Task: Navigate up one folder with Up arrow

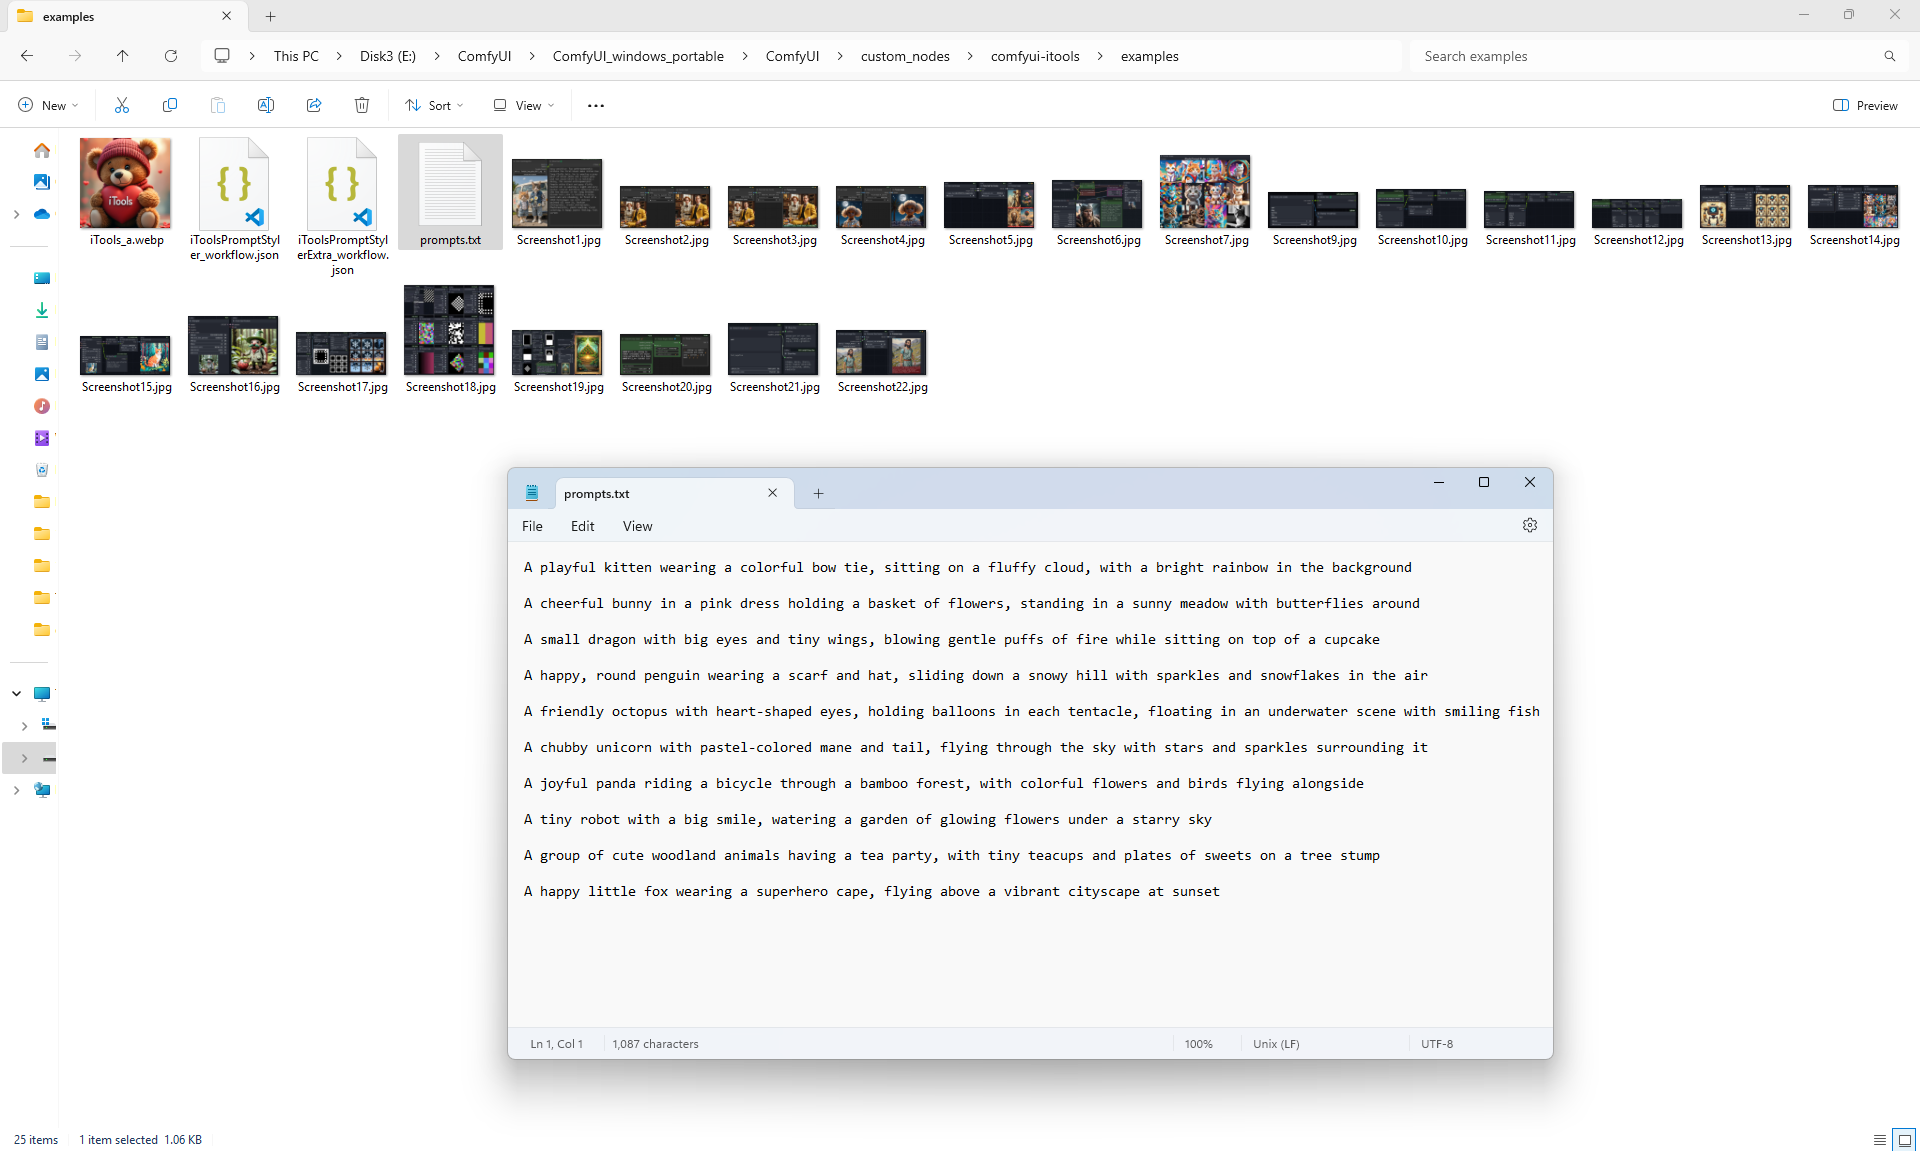Action: point(123,56)
